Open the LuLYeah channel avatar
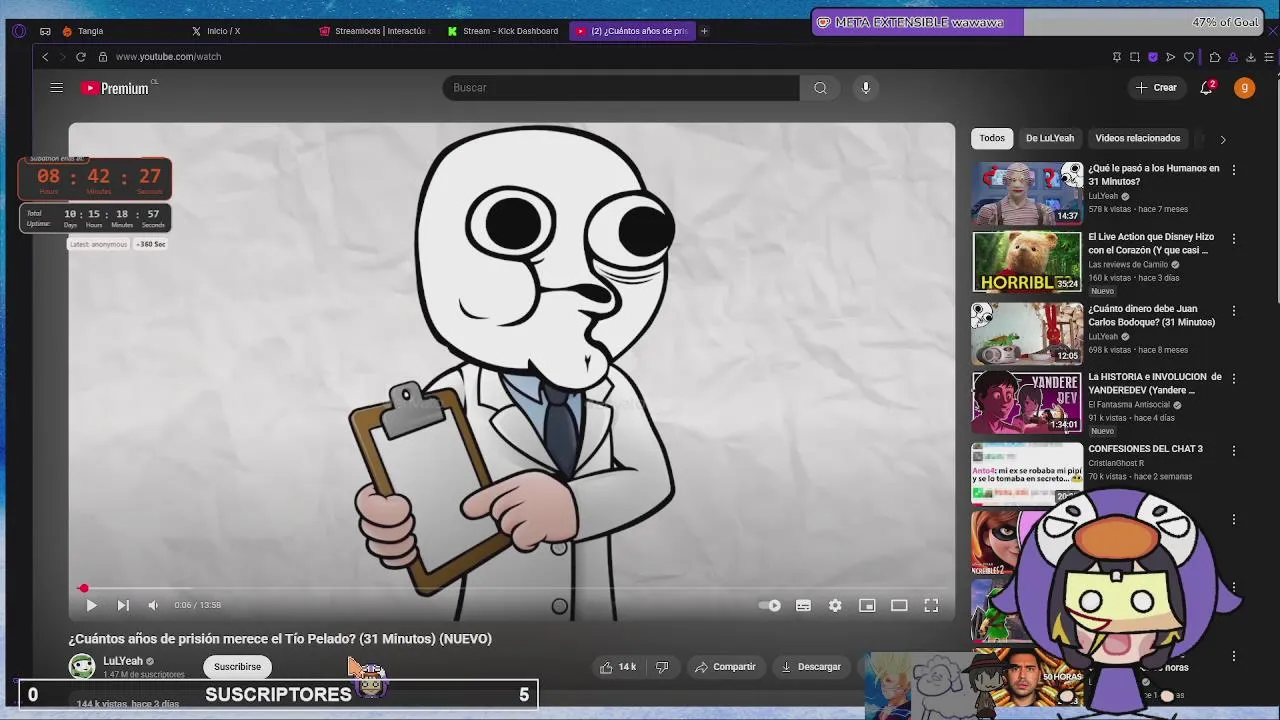1280x720 pixels. click(82, 666)
